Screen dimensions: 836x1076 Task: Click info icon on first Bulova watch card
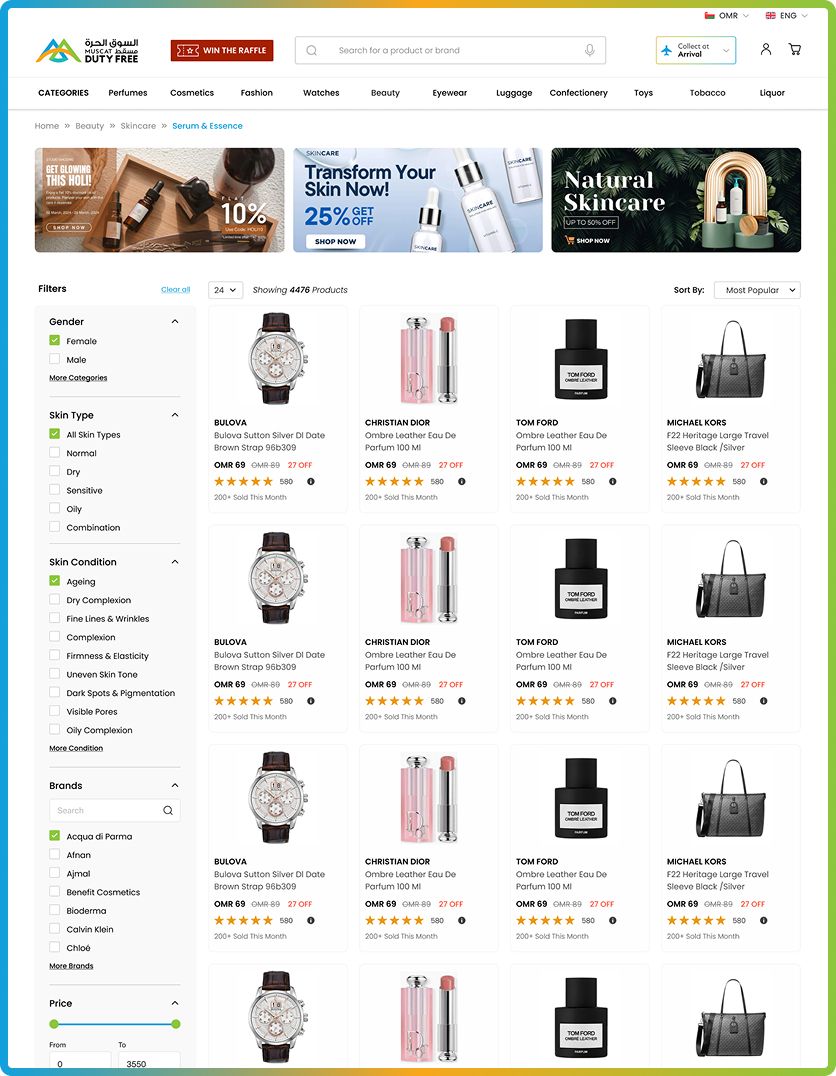pos(311,482)
